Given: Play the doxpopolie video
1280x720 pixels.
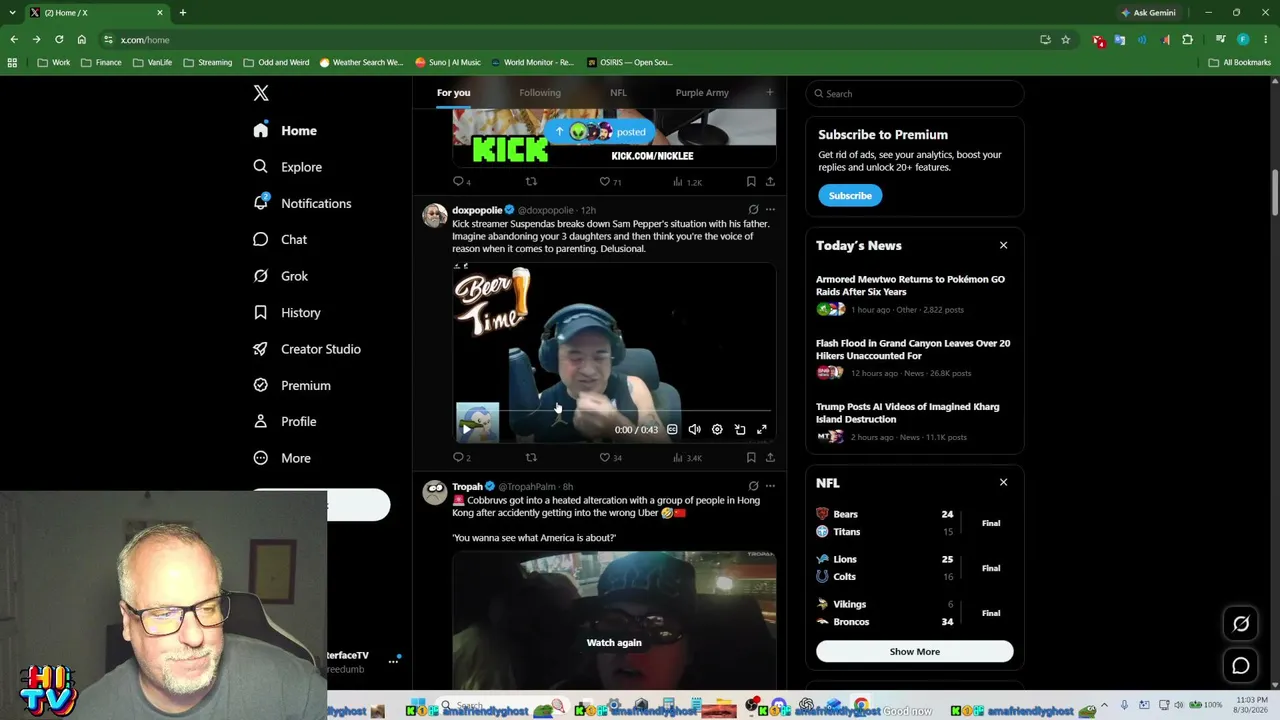Looking at the screenshot, I should click(x=468, y=430).
